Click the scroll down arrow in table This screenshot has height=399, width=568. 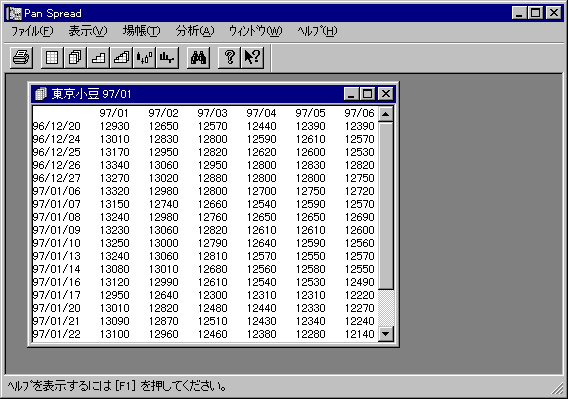(386, 333)
